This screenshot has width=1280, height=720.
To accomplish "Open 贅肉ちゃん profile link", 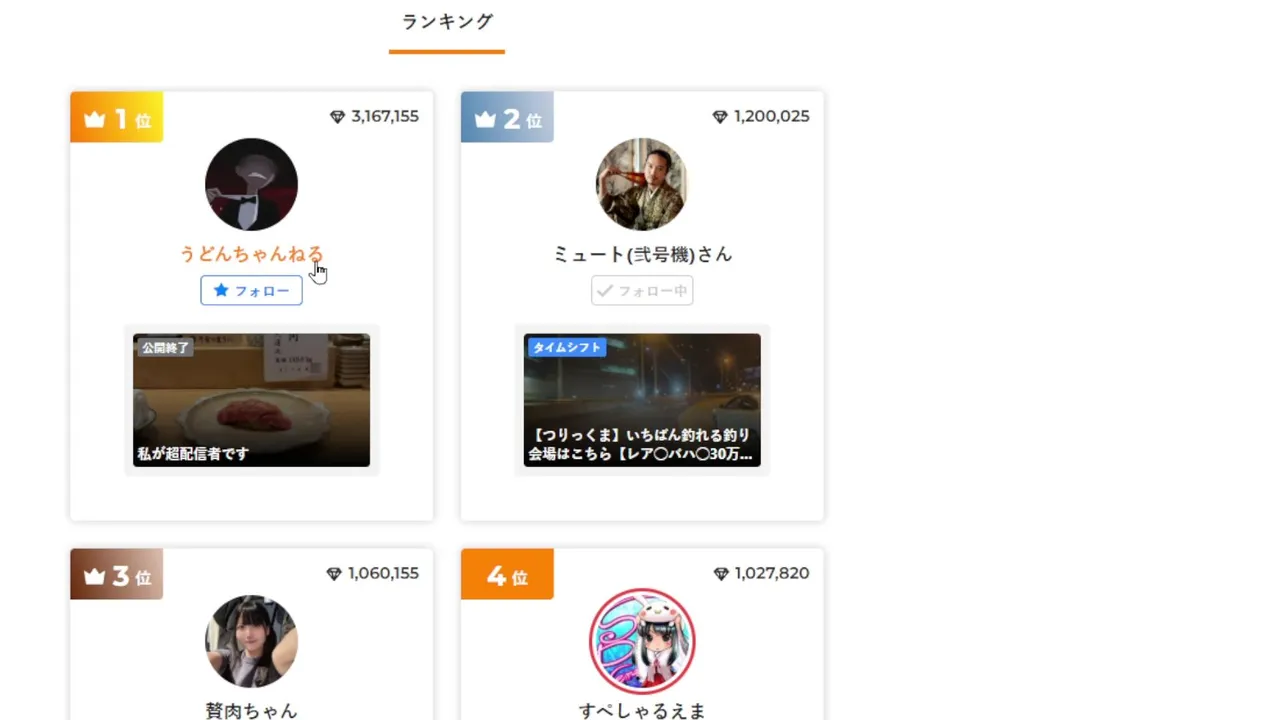I will 251,710.
